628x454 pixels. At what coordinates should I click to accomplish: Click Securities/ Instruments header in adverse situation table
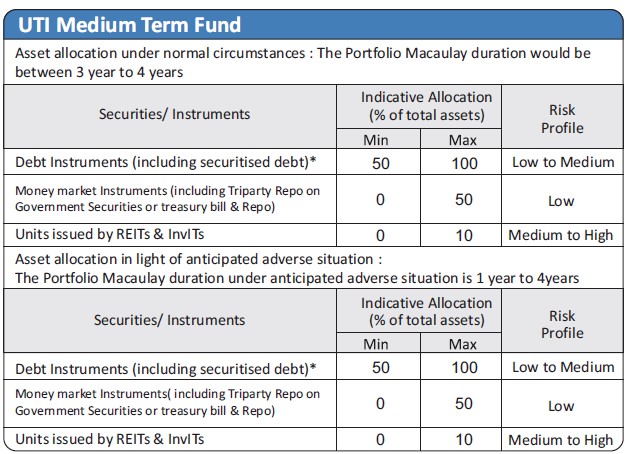click(x=169, y=320)
